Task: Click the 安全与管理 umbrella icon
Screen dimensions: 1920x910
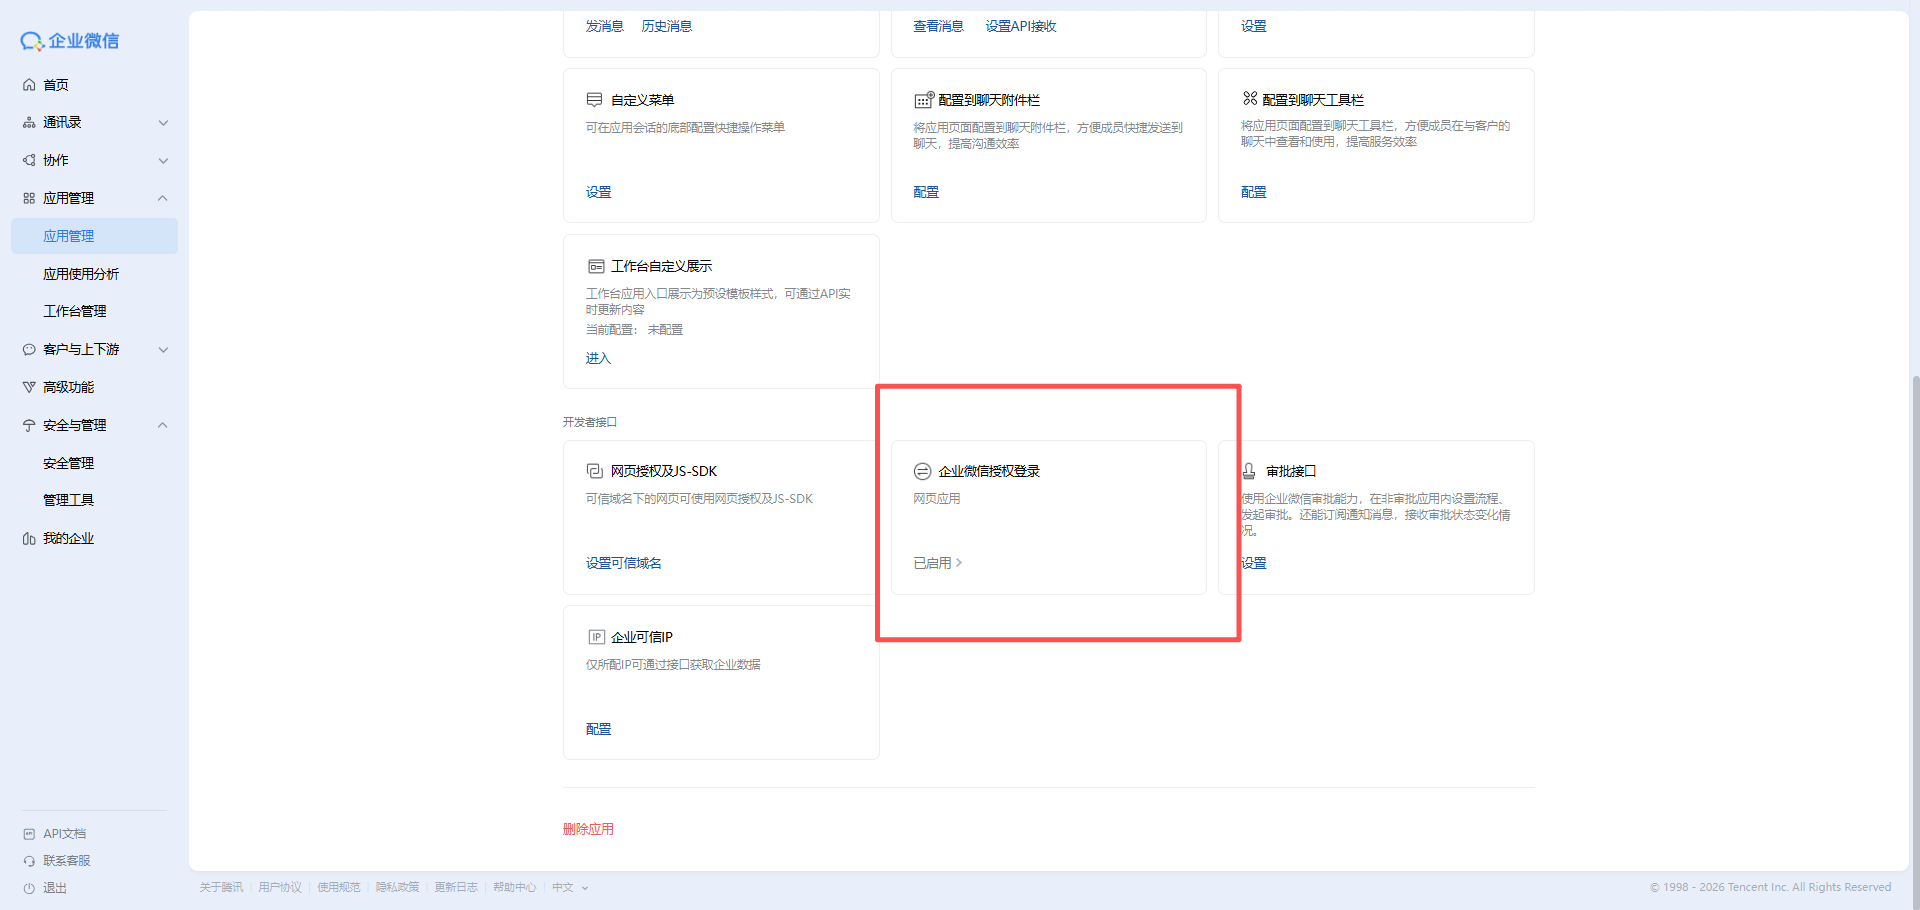Action: tap(29, 425)
